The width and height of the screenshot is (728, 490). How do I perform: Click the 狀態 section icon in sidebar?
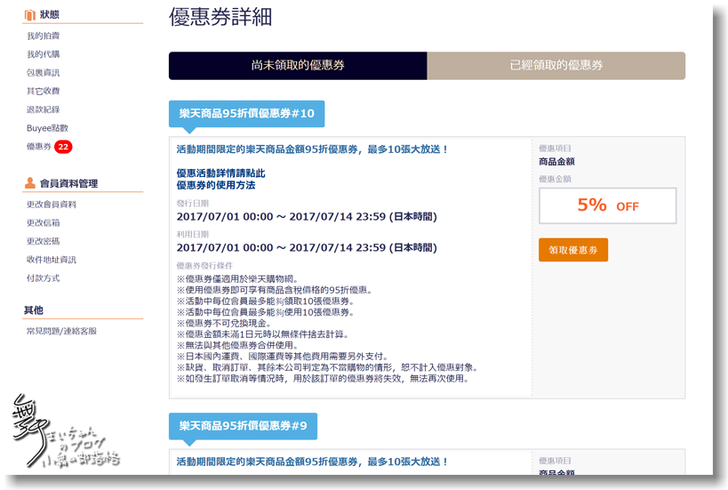[29, 17]
